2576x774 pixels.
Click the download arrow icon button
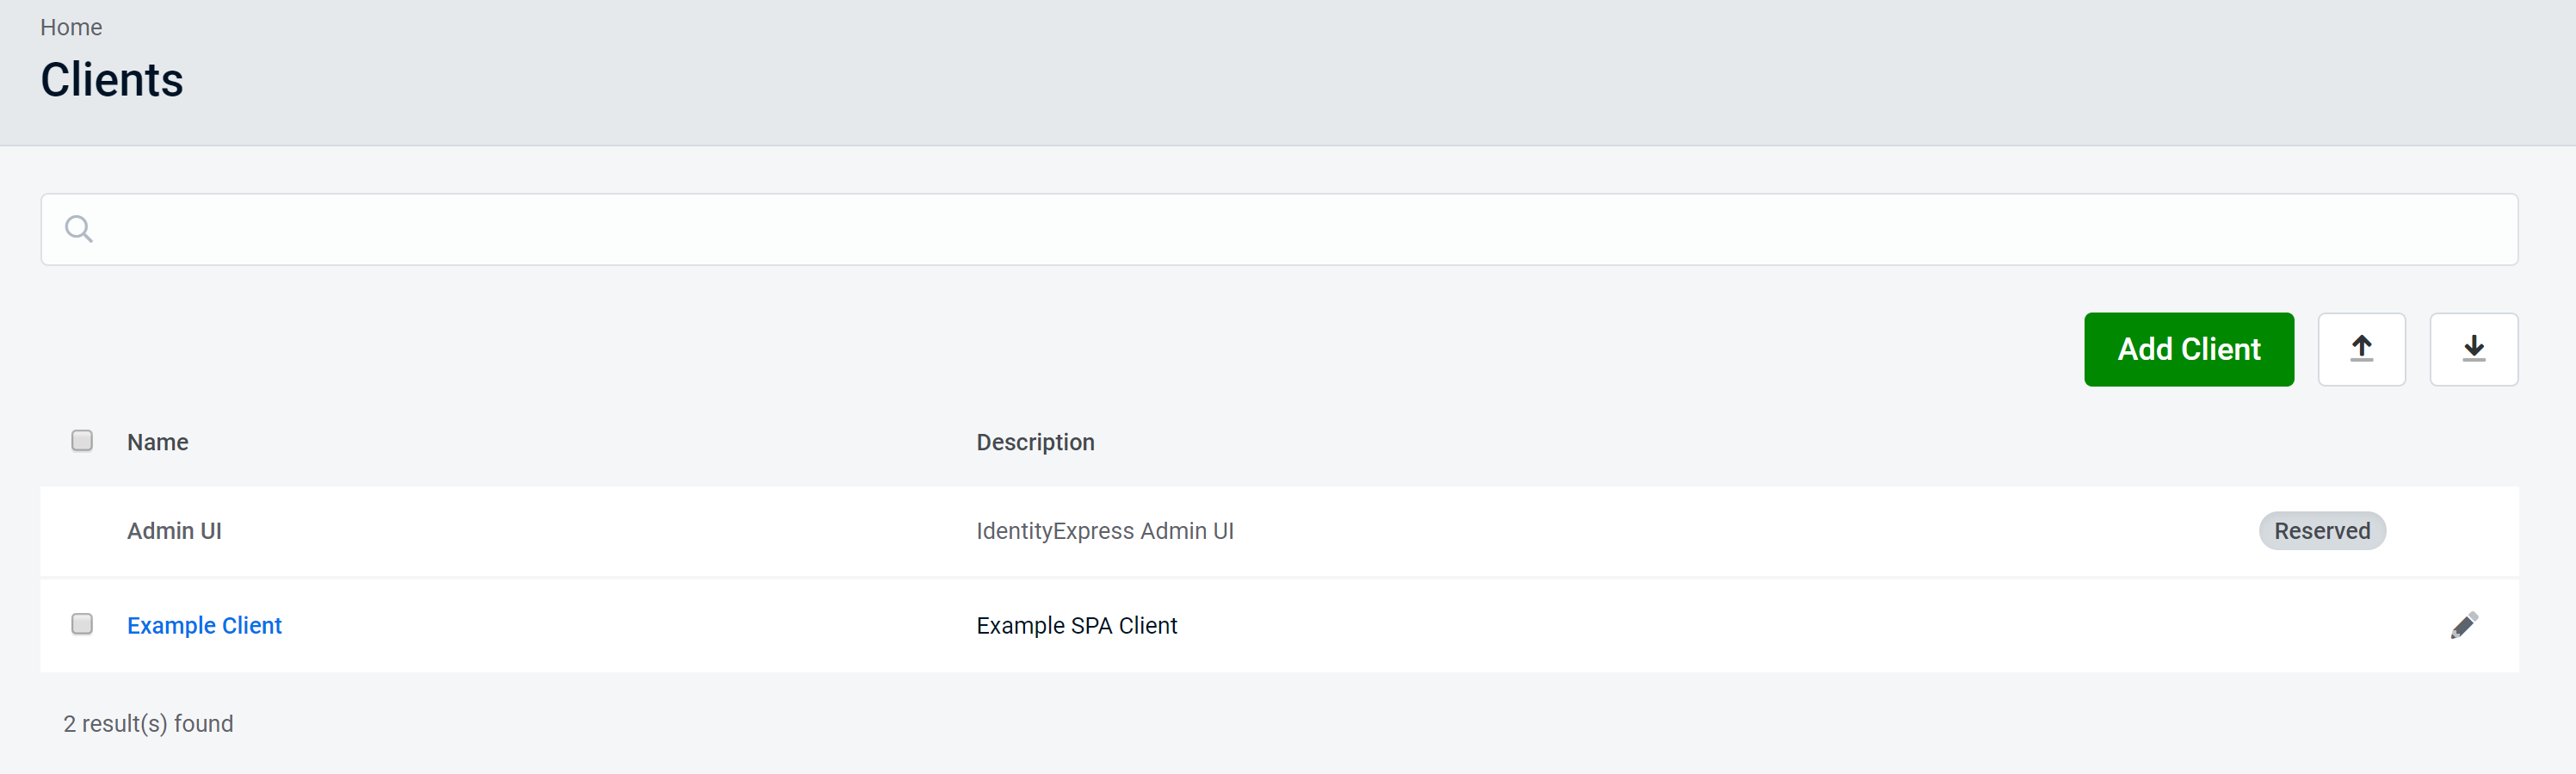tap(2473, 349)
